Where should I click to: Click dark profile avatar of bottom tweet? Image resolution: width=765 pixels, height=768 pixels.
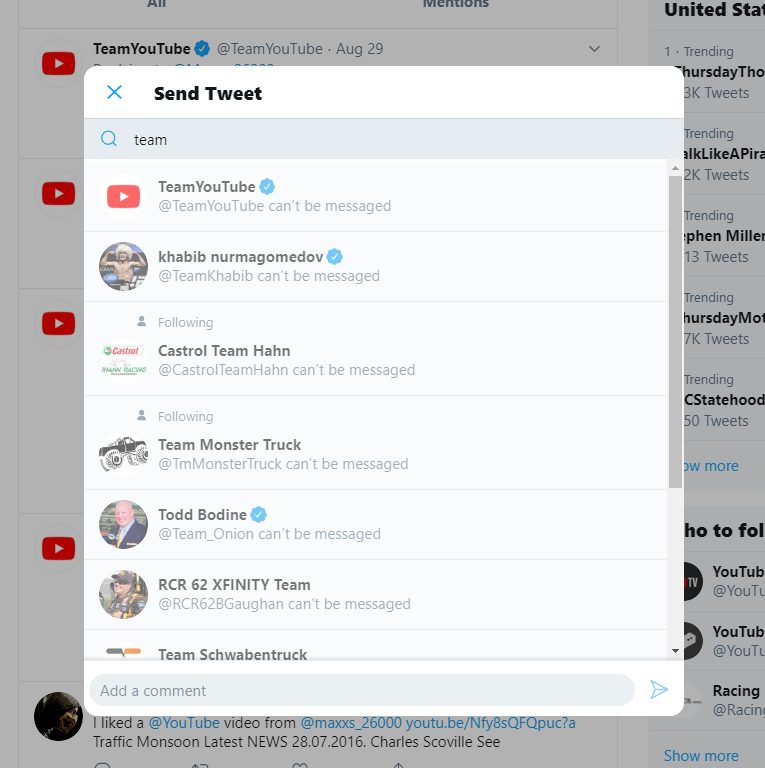click(x=58, y=716)
